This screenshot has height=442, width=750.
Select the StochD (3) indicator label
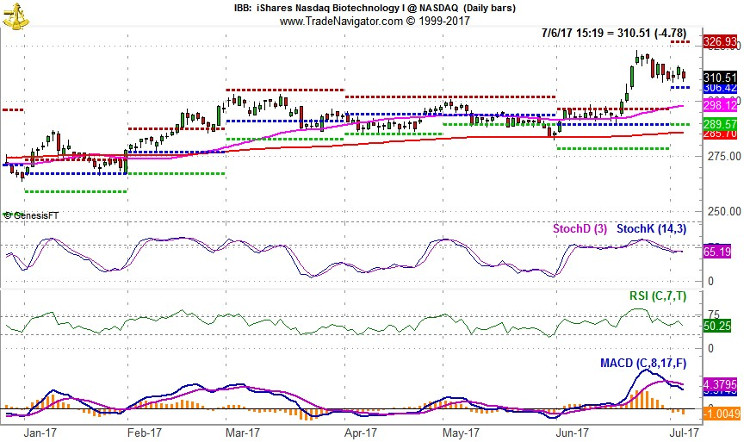click(x=580, y=229)
